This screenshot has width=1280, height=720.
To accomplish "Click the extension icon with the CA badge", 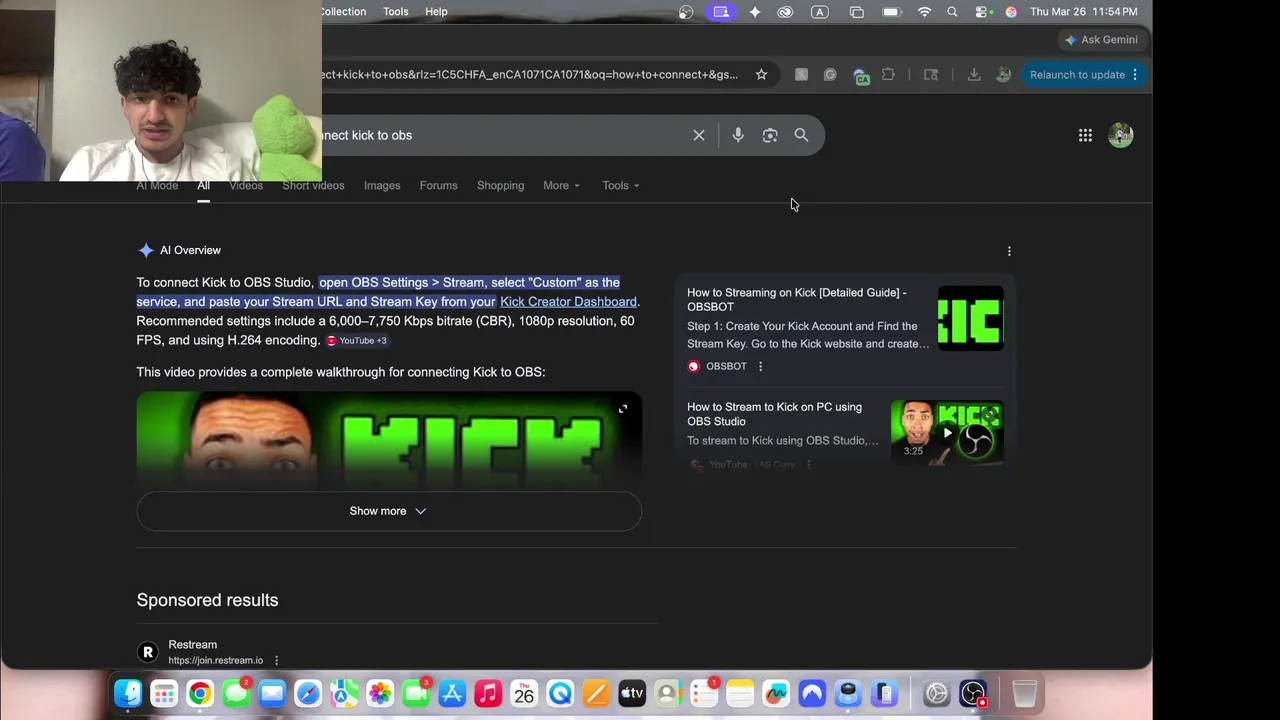I will (x=861, y=75).
